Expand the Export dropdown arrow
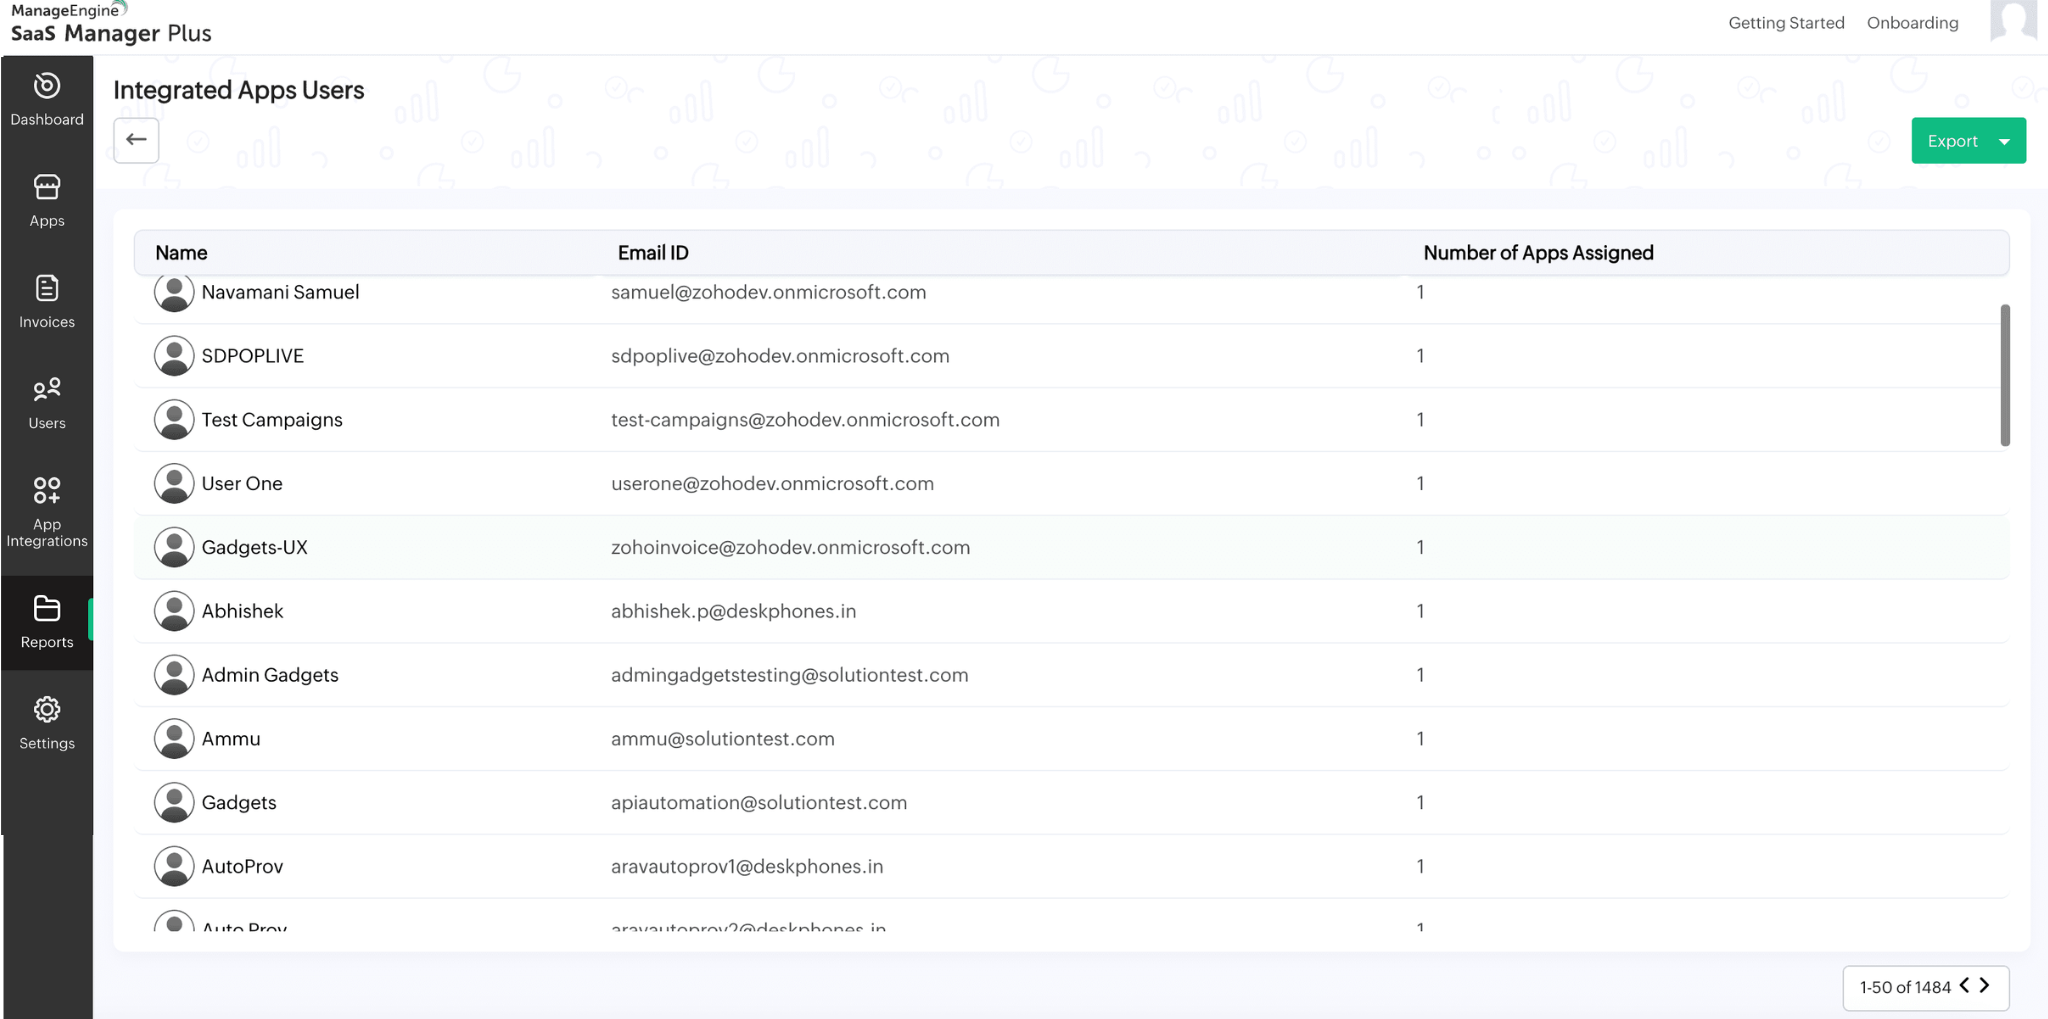 pyautogui.click(x=2005, y=142)
